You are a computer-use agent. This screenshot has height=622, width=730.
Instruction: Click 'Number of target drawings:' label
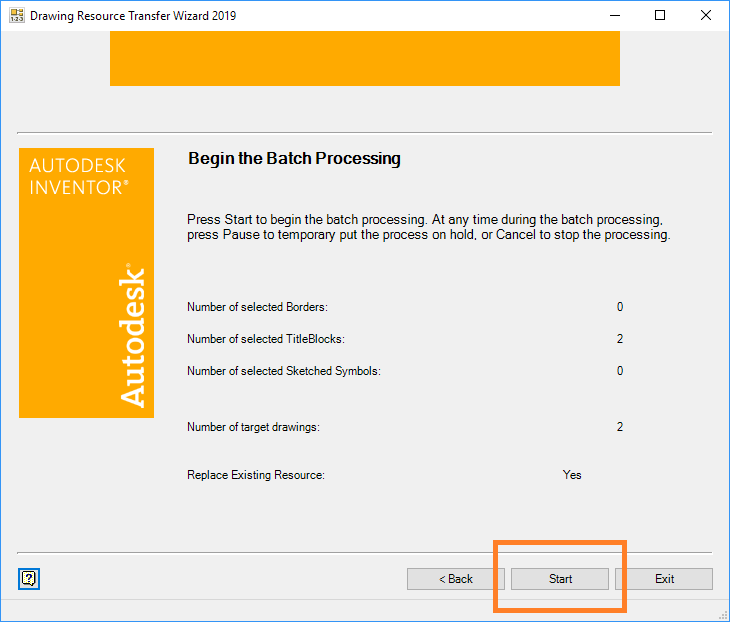tap(253, 427)
